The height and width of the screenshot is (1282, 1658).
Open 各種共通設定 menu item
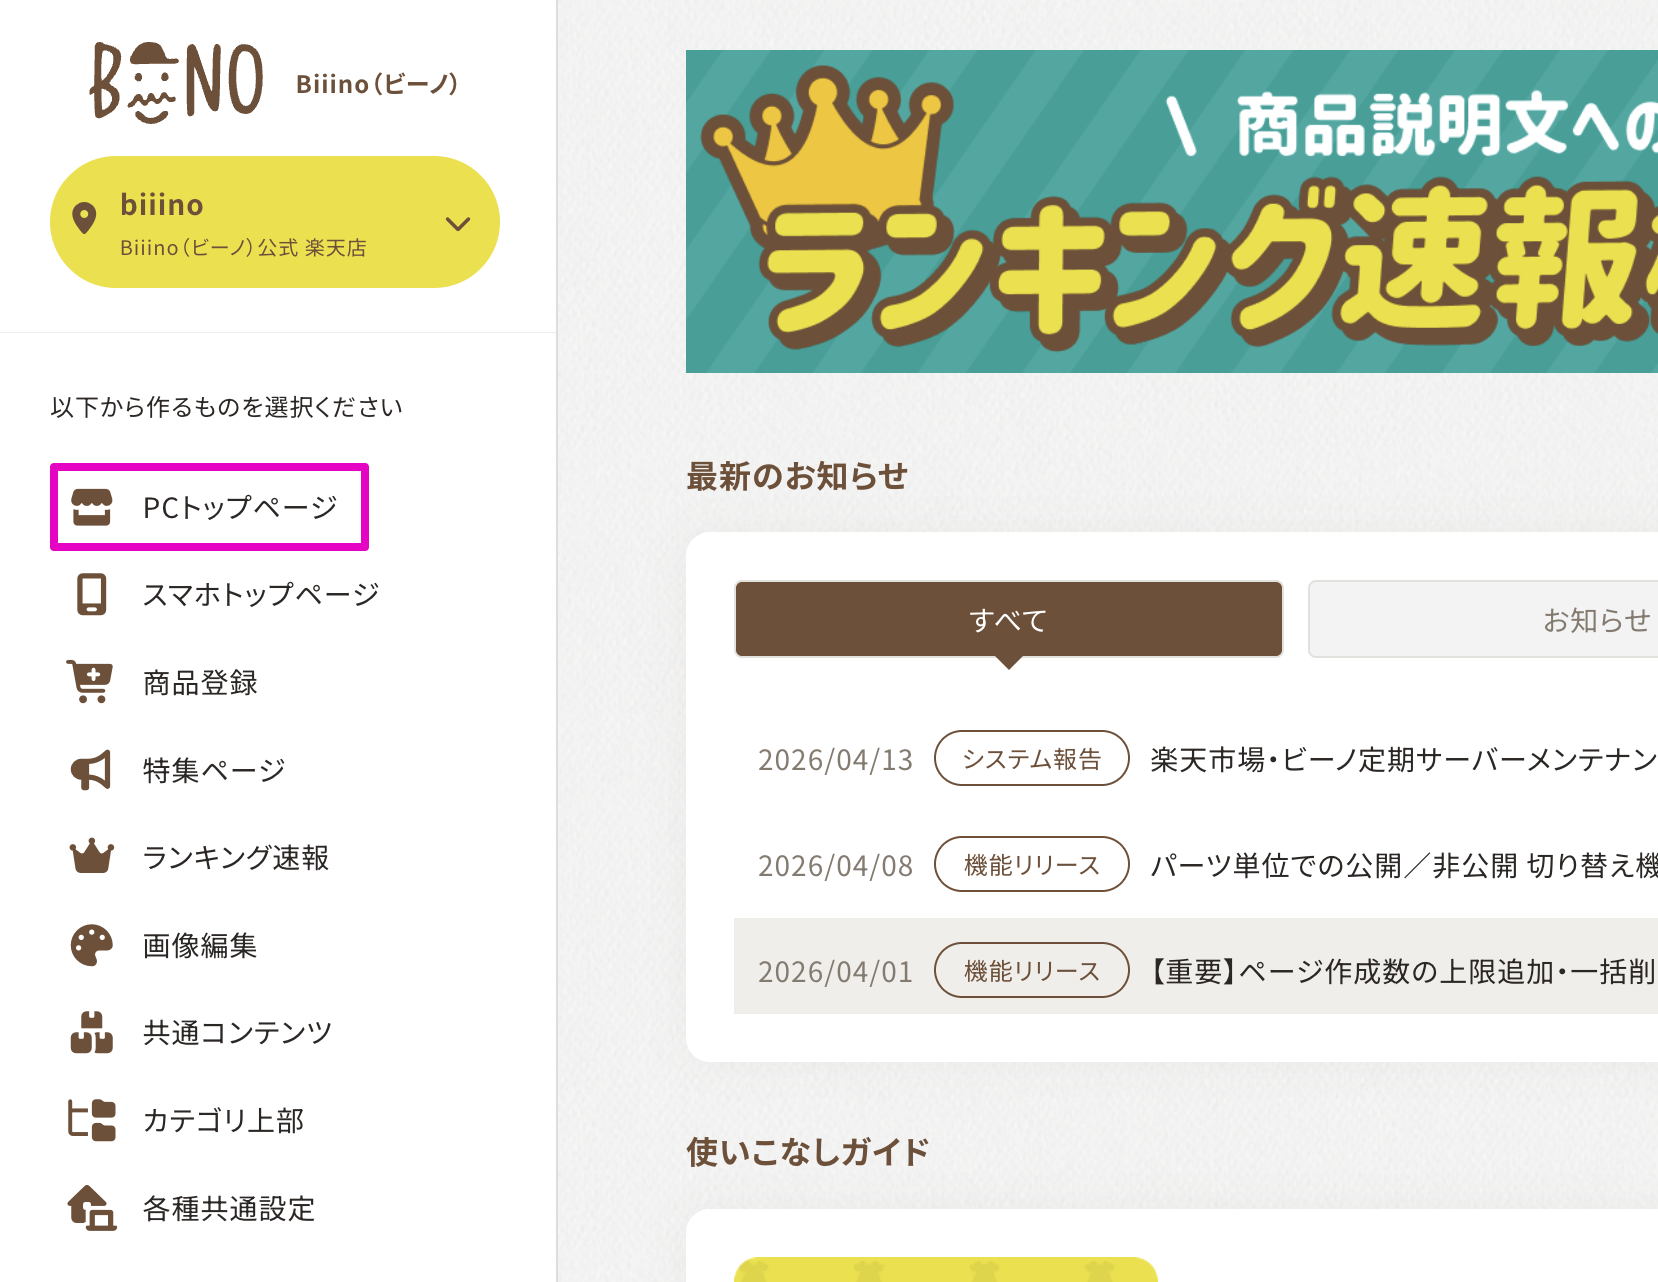[x=228, y=1208]
